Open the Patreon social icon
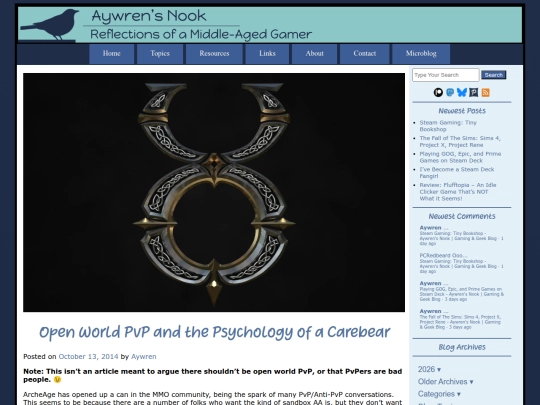This screenshot has width=540, height=405. (x=438, y=92)
